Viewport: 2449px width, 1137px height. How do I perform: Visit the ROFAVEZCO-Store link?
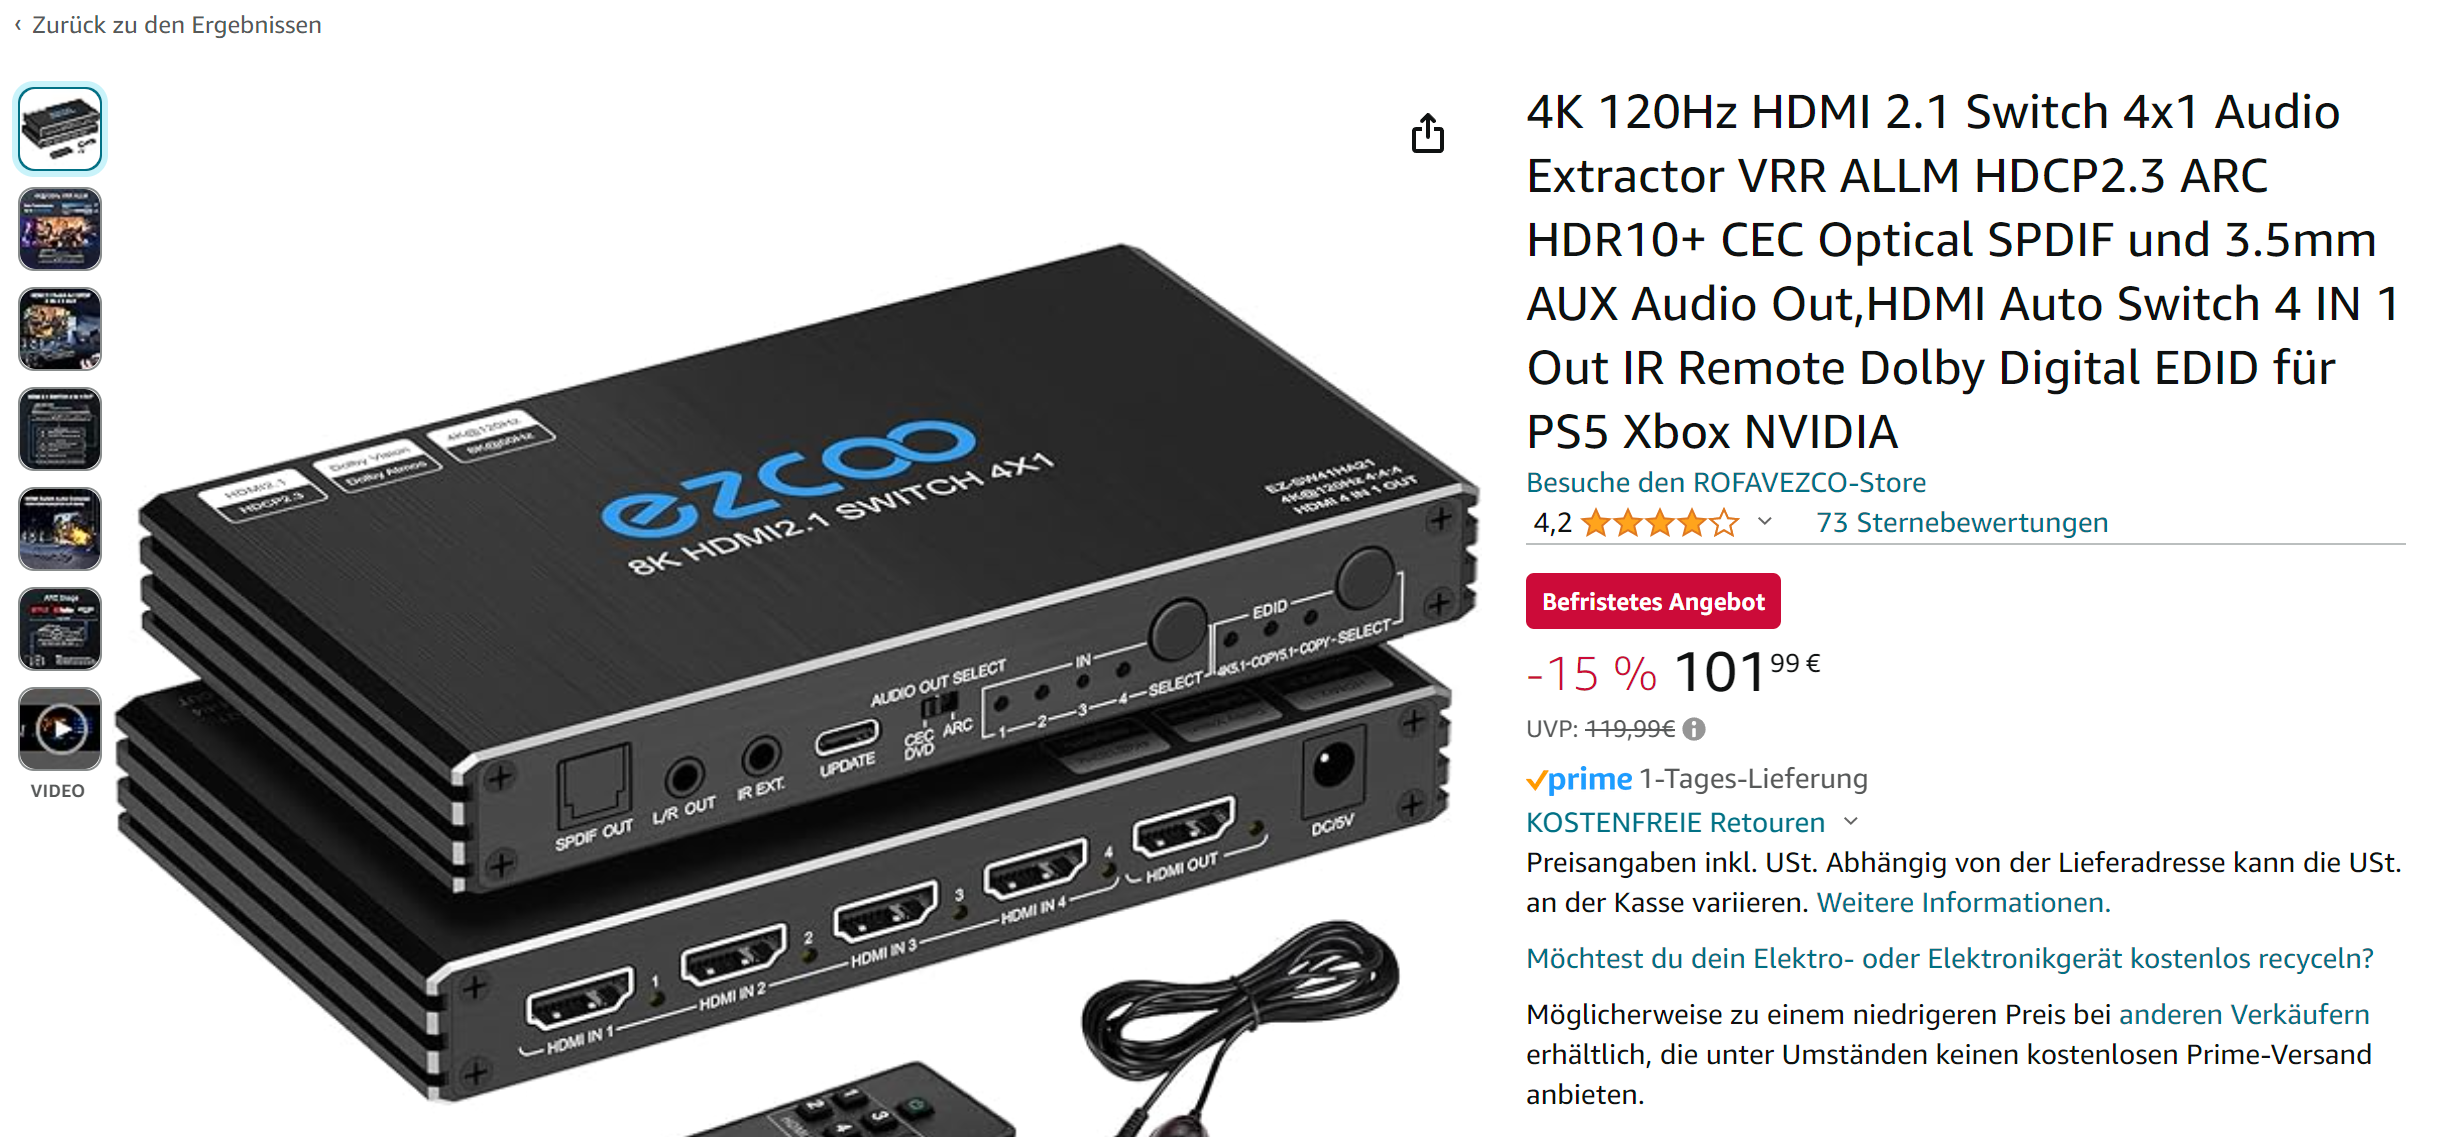tap(1726, 482)
